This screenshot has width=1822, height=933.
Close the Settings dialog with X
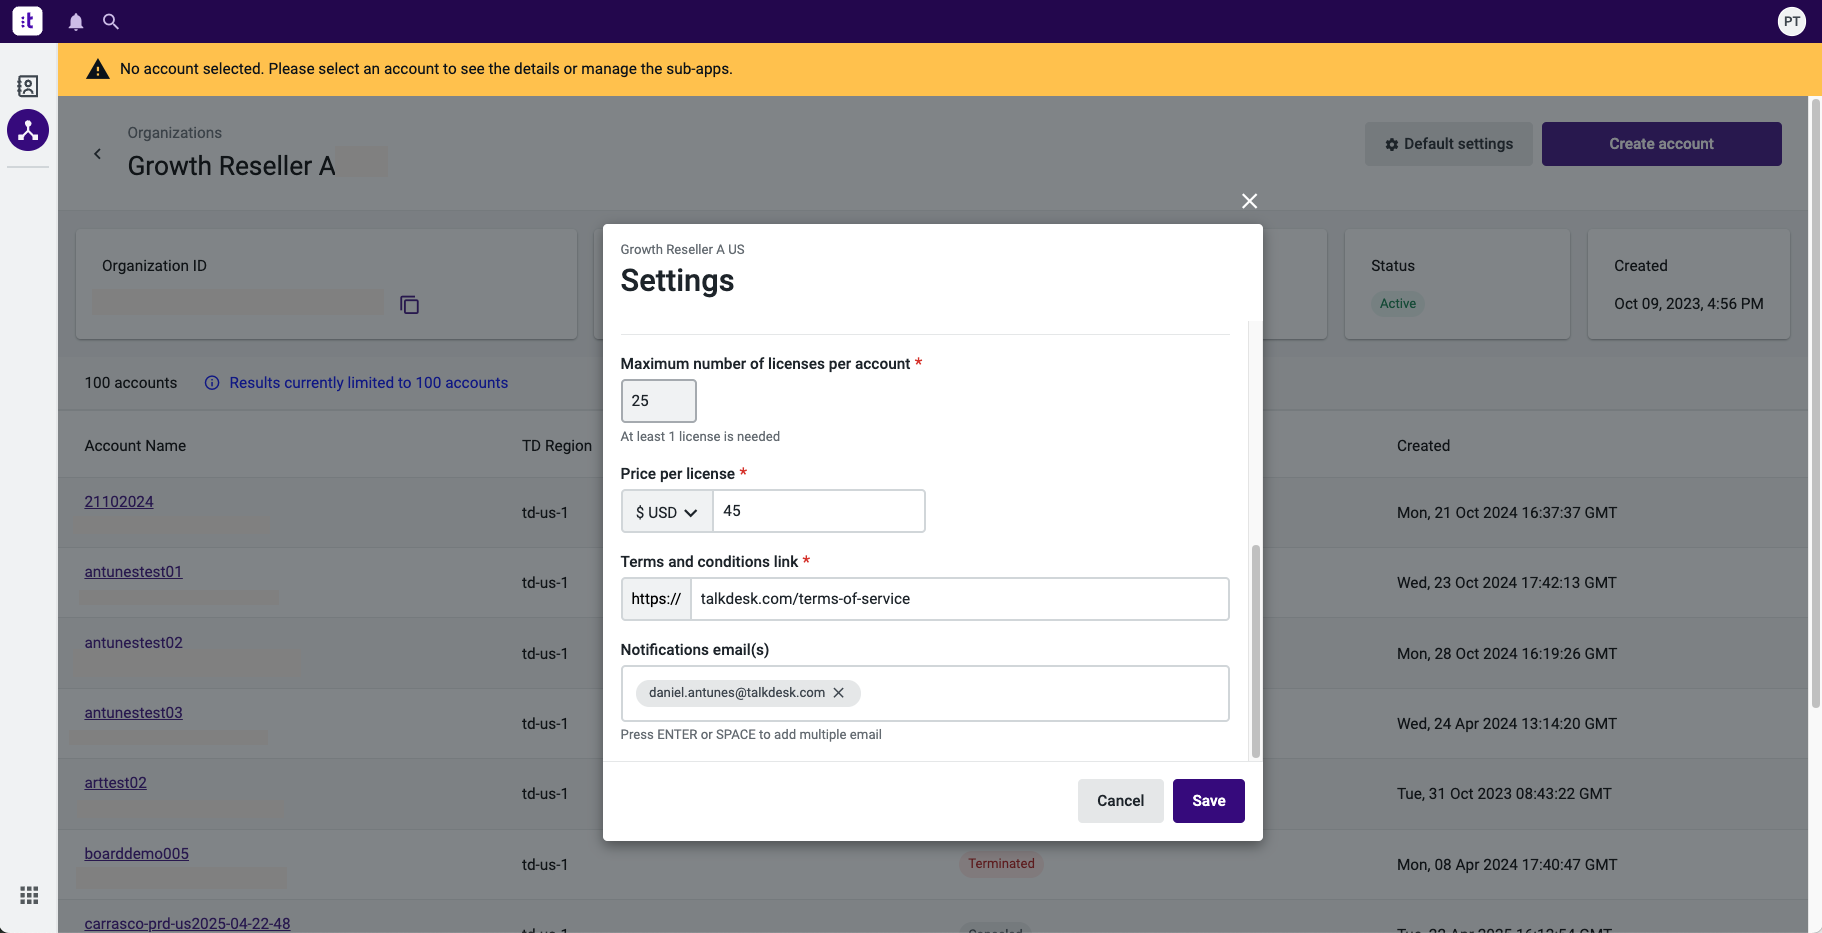point(1249,201)
